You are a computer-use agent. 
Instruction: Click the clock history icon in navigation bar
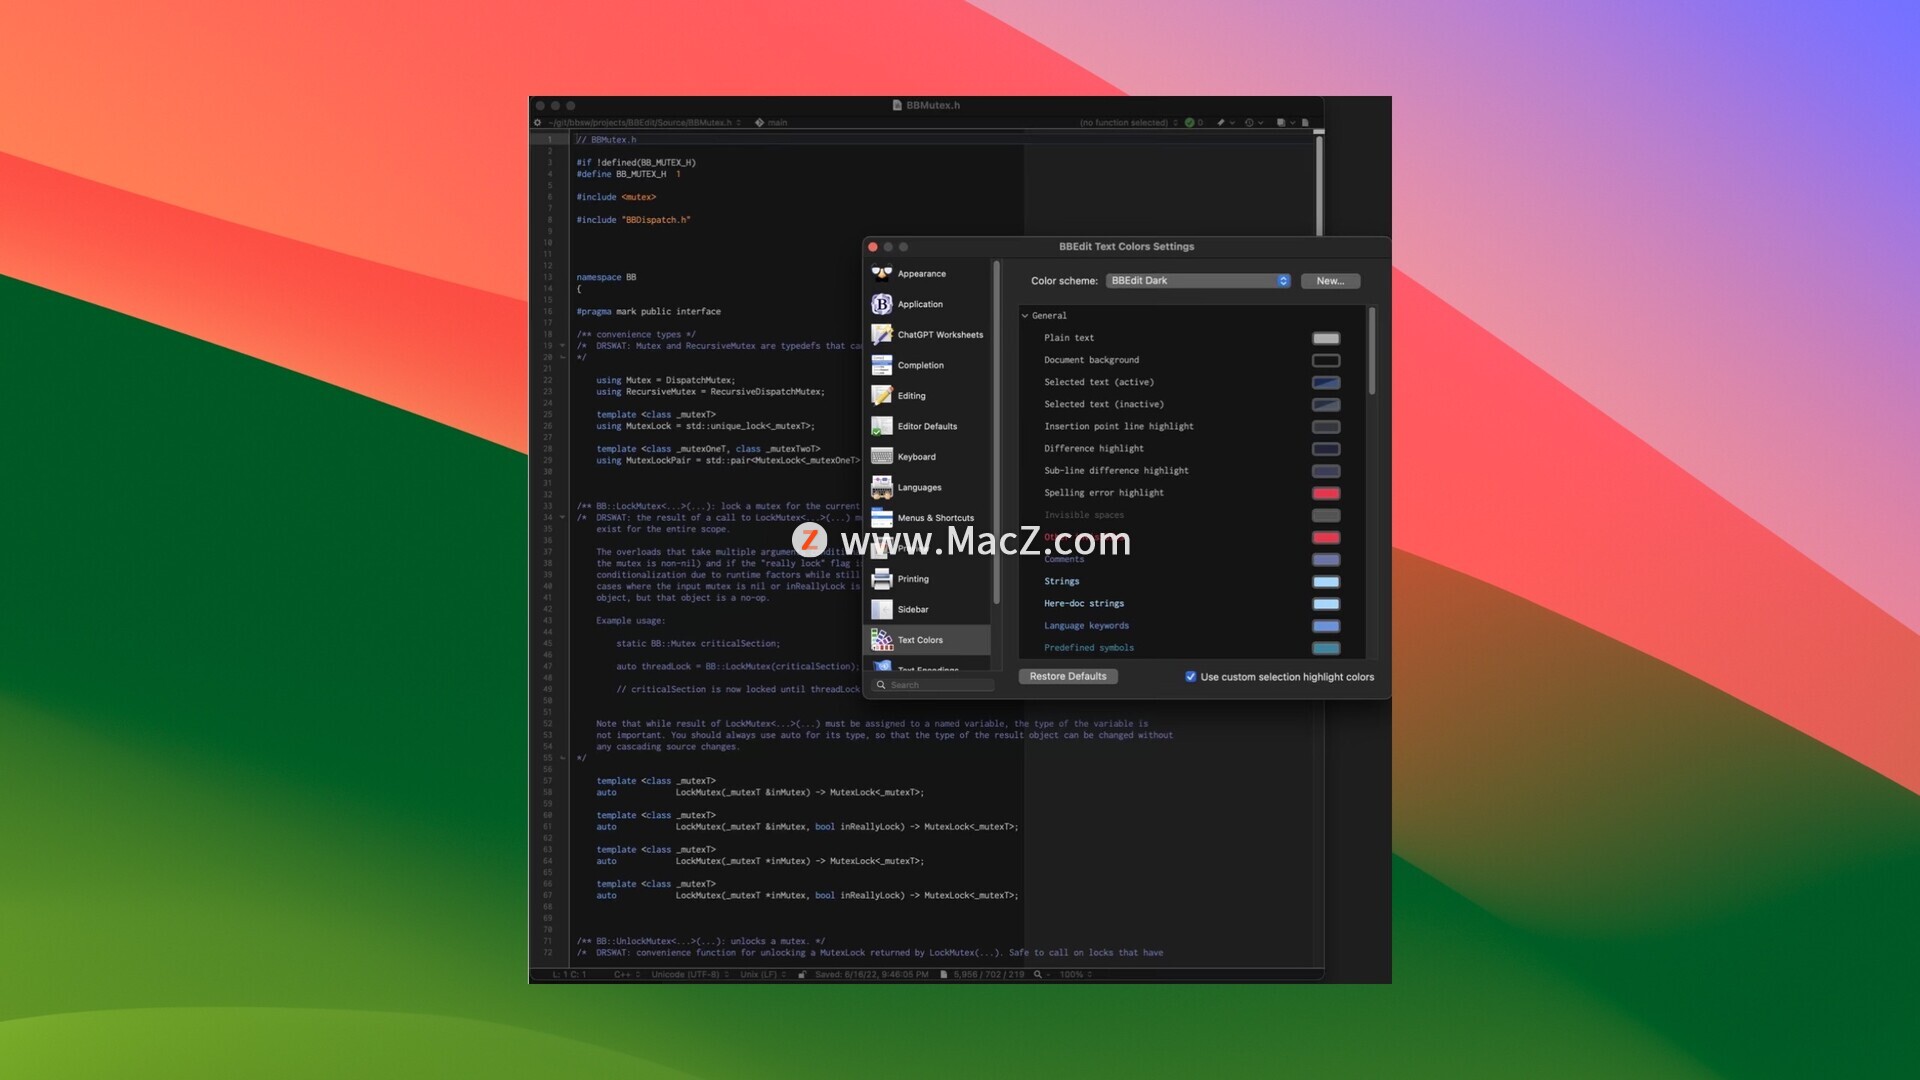pyautogui.click(x=1249, y=123)
